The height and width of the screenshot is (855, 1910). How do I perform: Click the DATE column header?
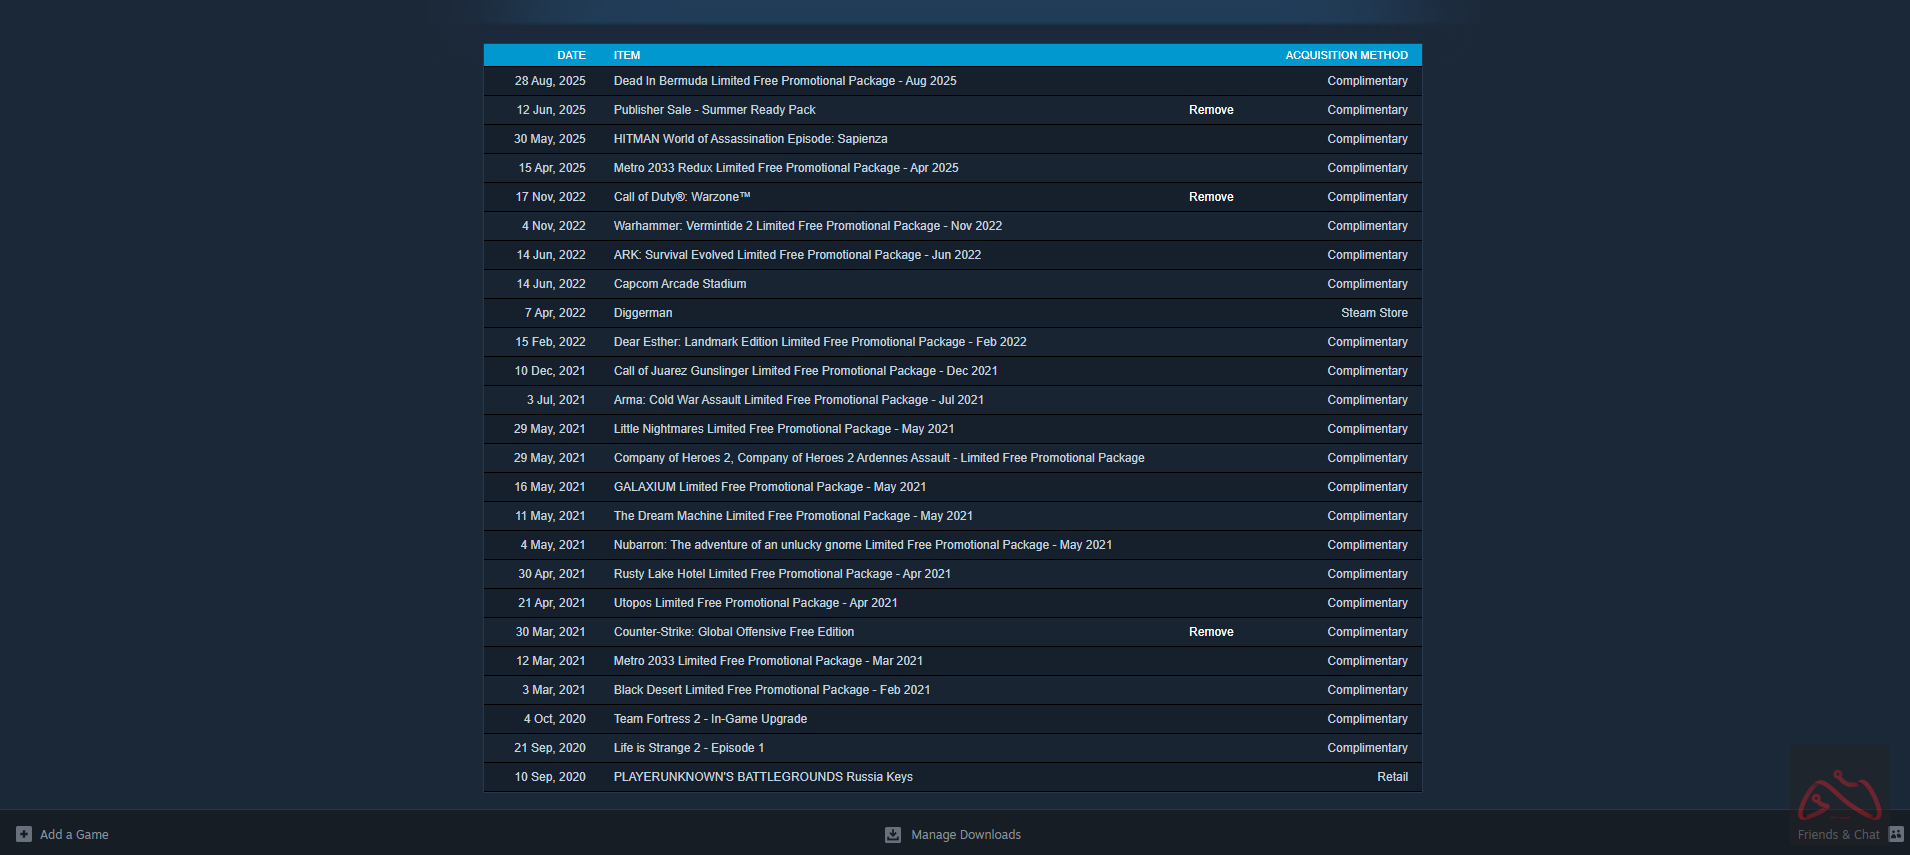click(x=571, y=55)
